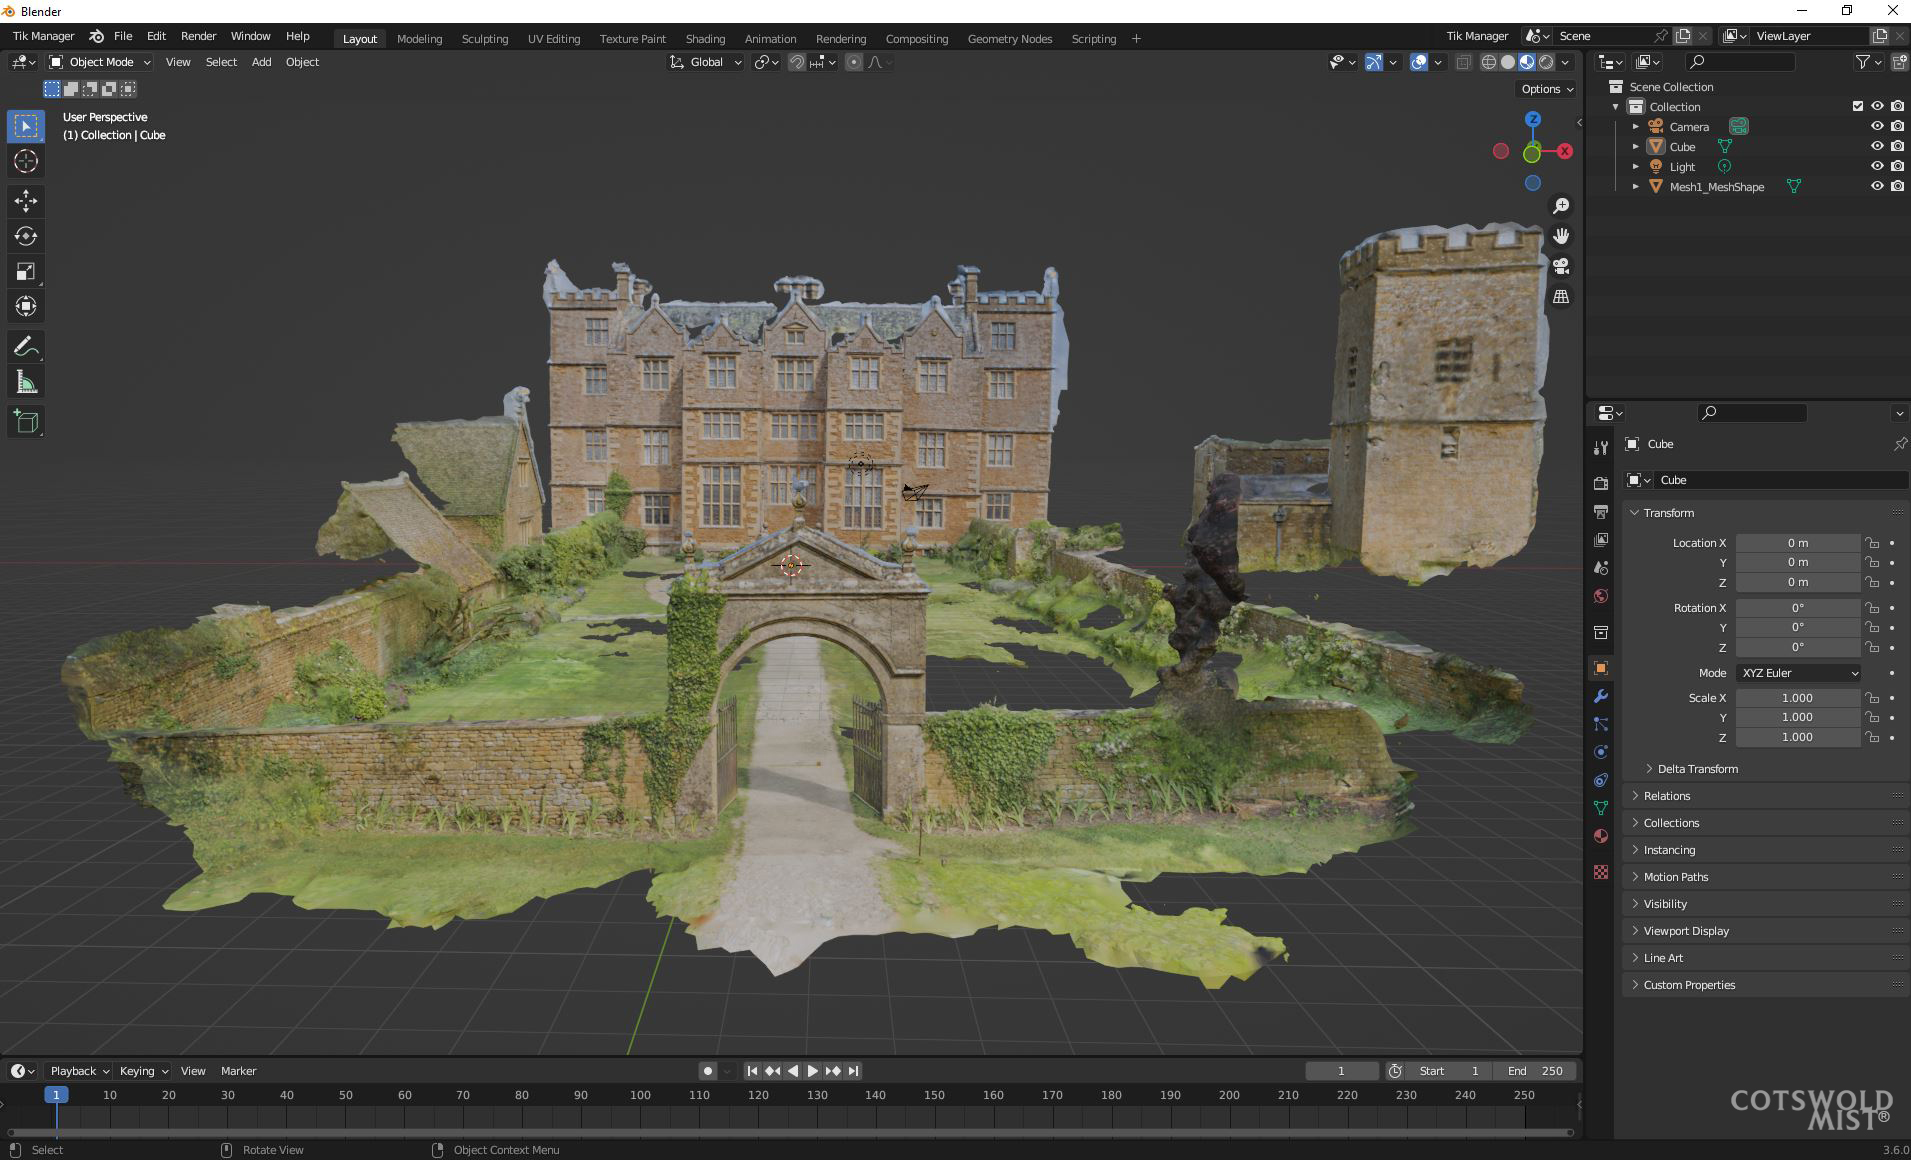Switch to rendered viewport shading

pyautogui.click(x=1546, y=62)
